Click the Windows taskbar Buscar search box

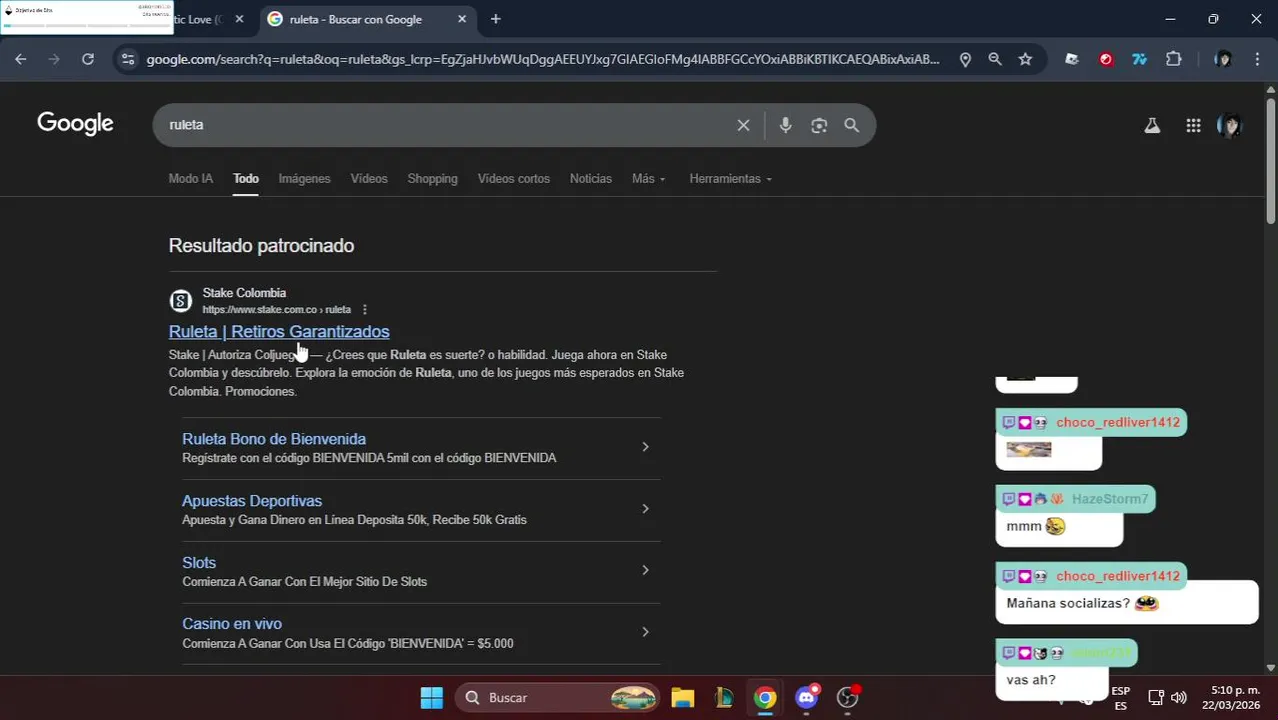point(557,697)
